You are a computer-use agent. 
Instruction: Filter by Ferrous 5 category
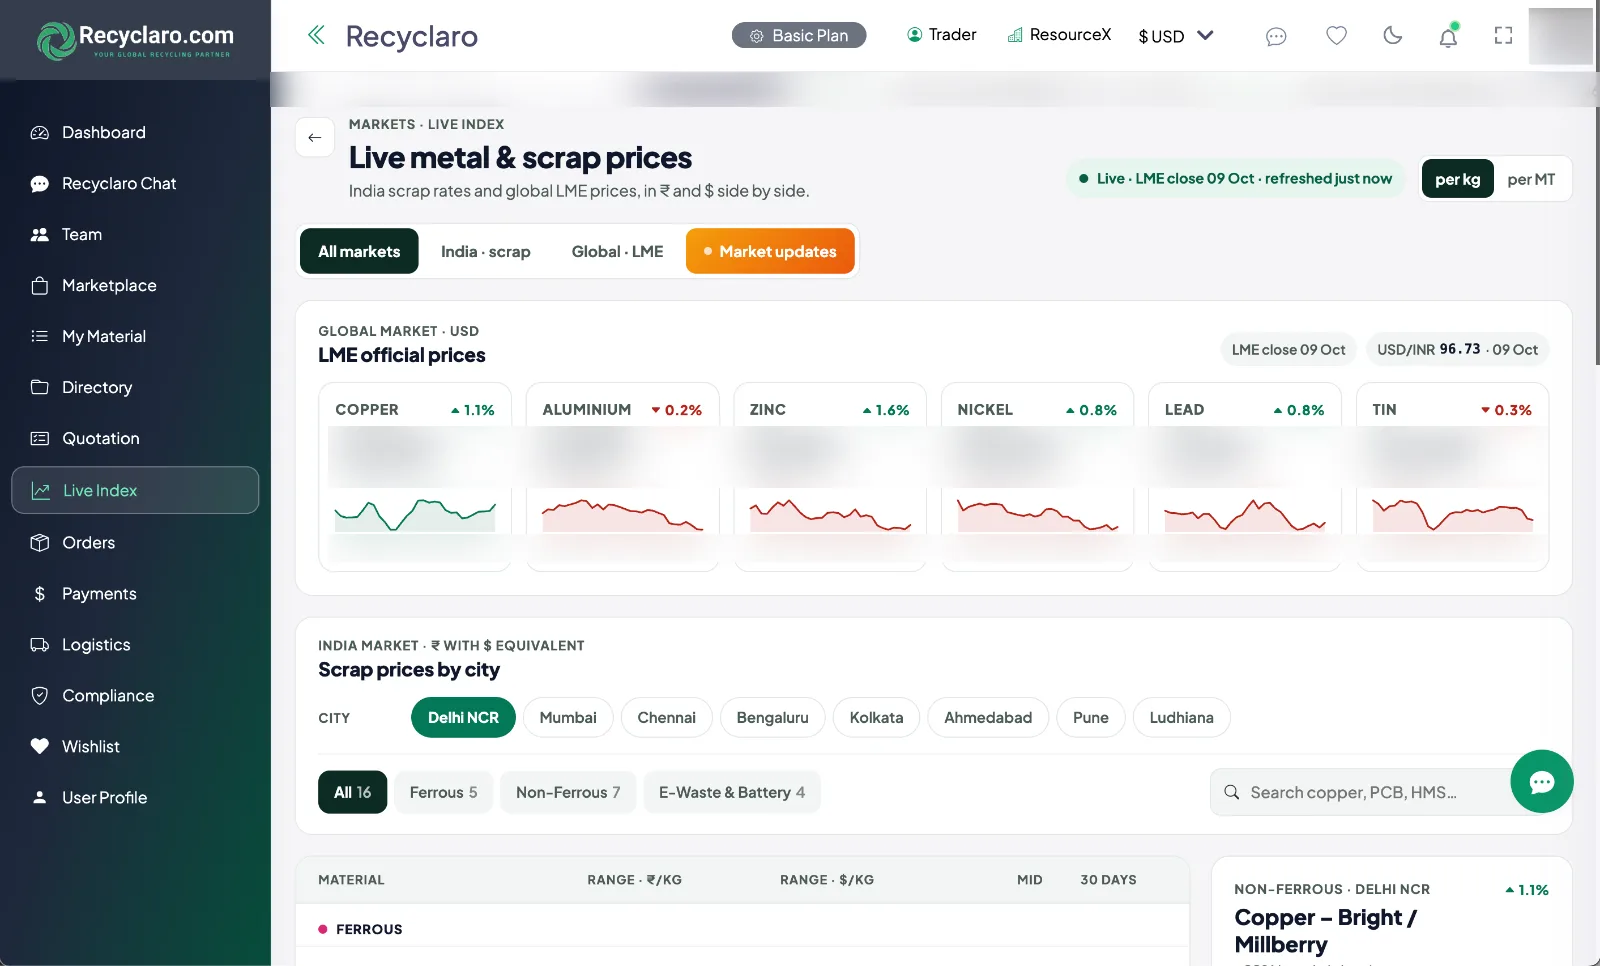(443, 792)
